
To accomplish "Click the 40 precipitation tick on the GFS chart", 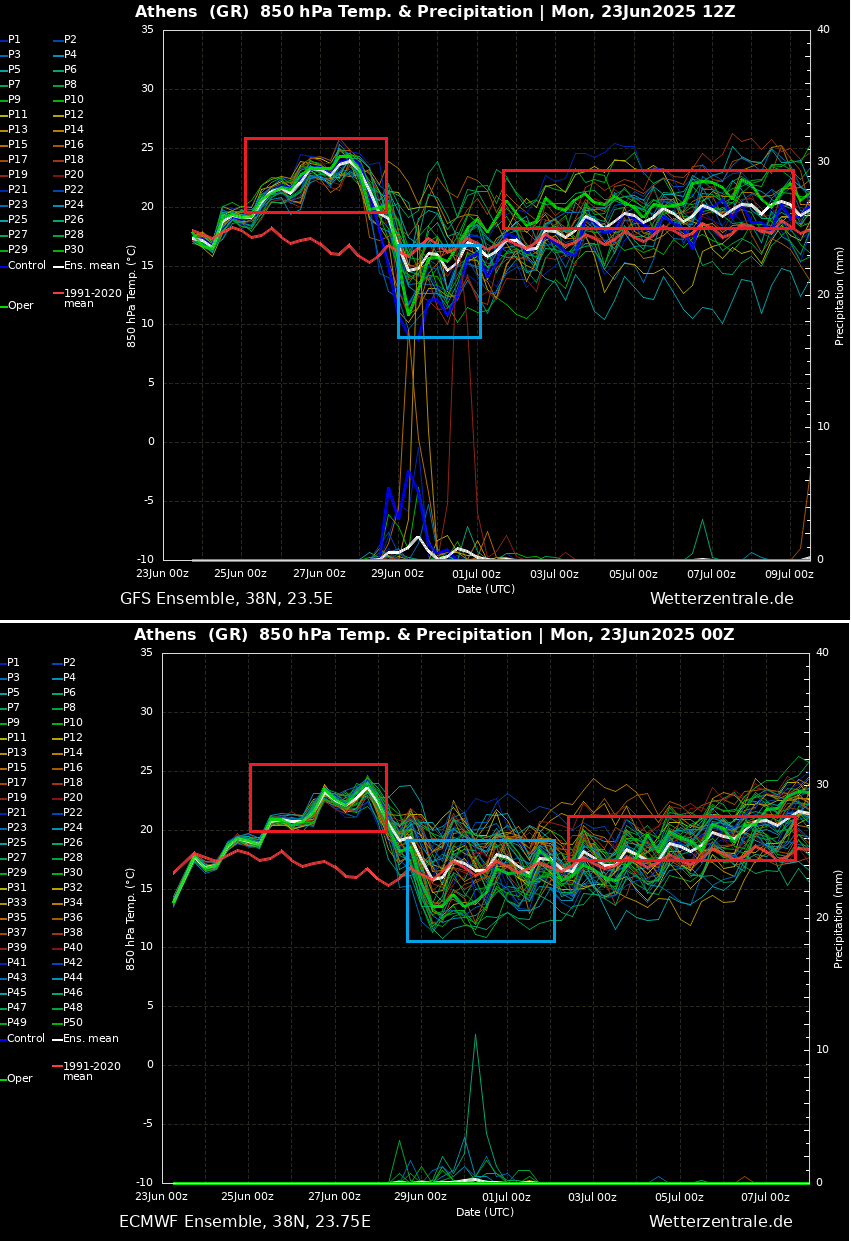I will pos(823,30).
